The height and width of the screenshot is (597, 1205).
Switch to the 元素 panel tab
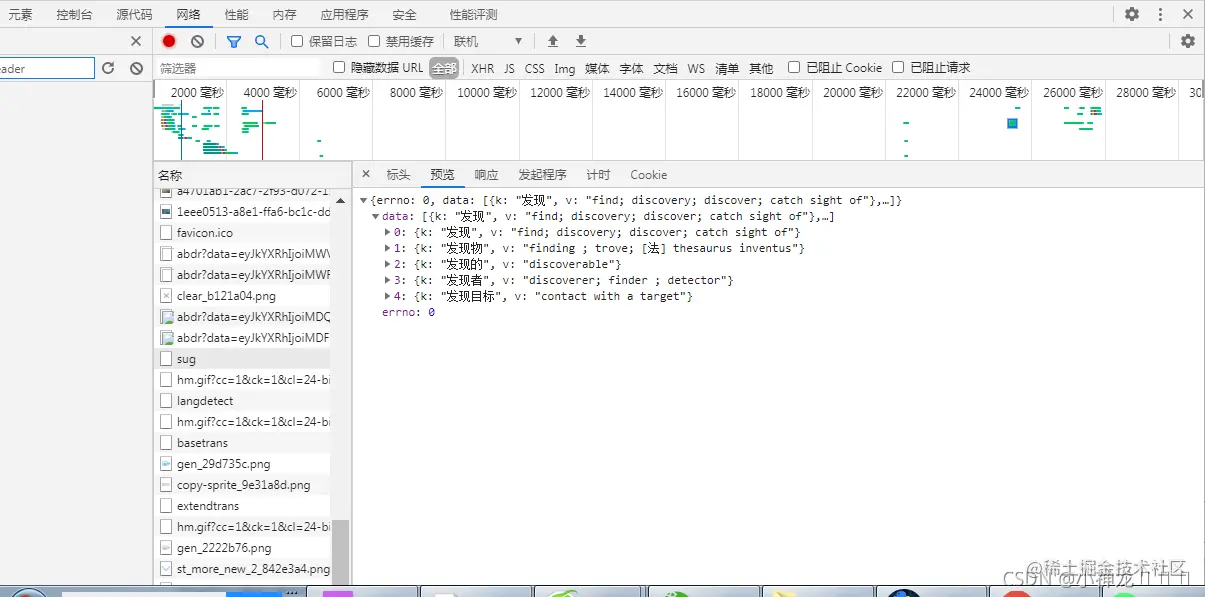tap(20, 14)
